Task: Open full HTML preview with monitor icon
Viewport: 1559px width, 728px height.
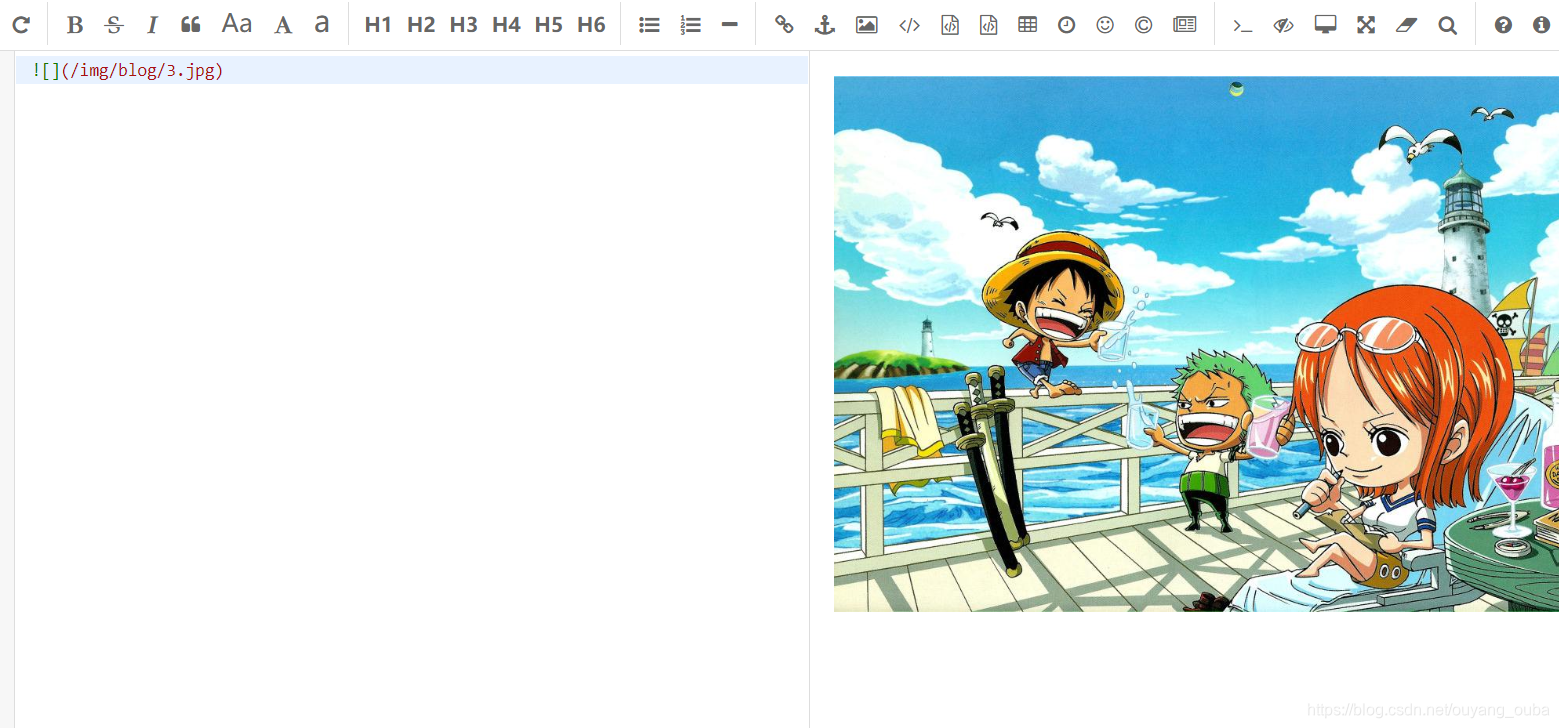Action: pos(1326,25)
